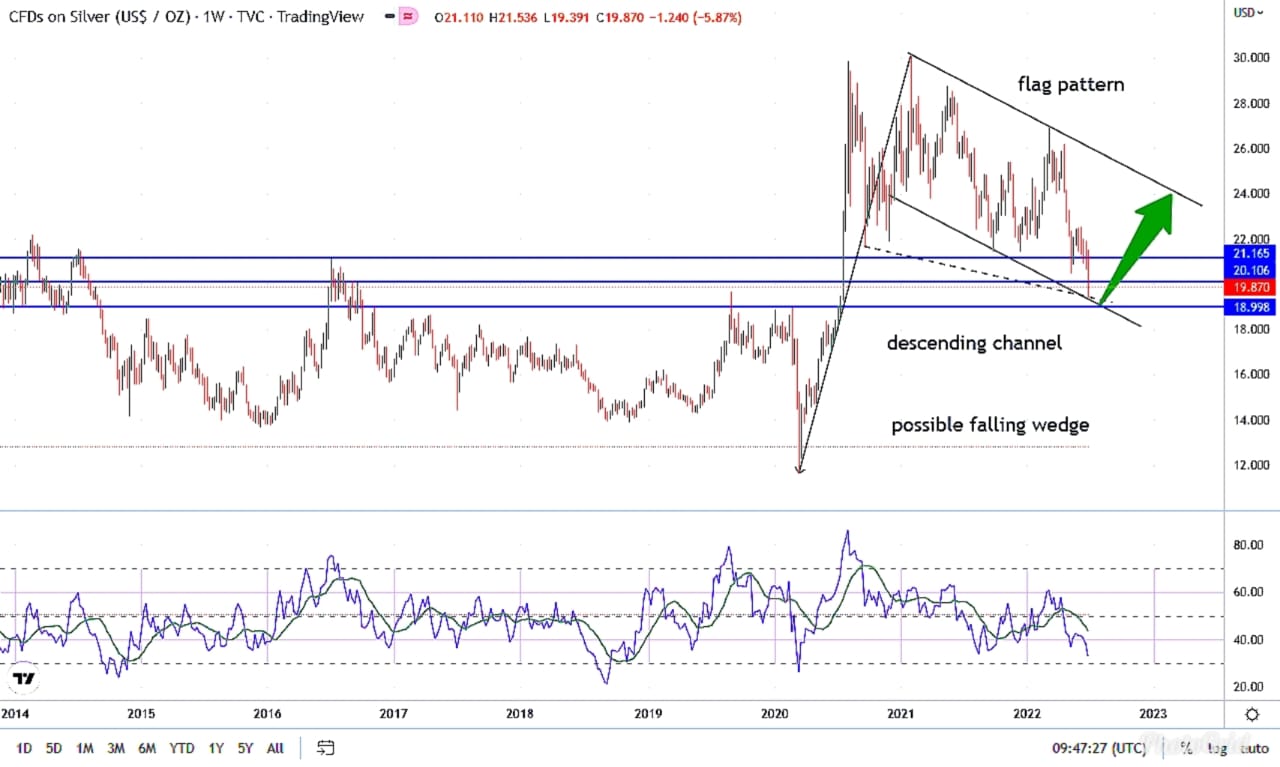
Task: Click the red 19.870 current price label
Action: click(1249, 288)
